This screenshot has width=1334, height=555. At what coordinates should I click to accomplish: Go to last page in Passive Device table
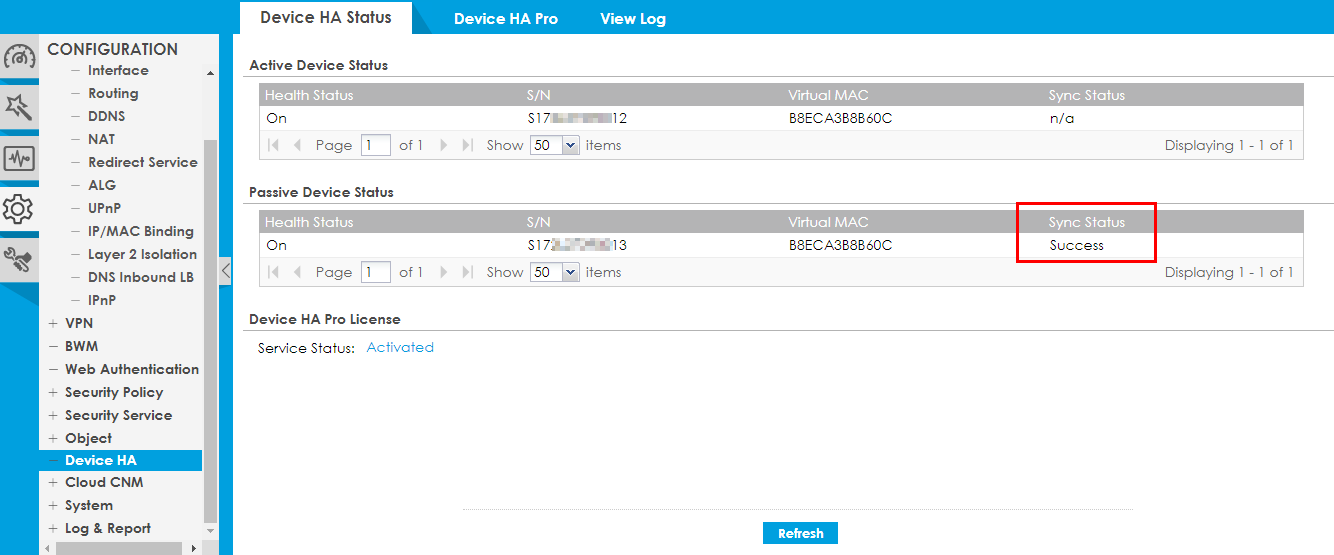[467, 273]
